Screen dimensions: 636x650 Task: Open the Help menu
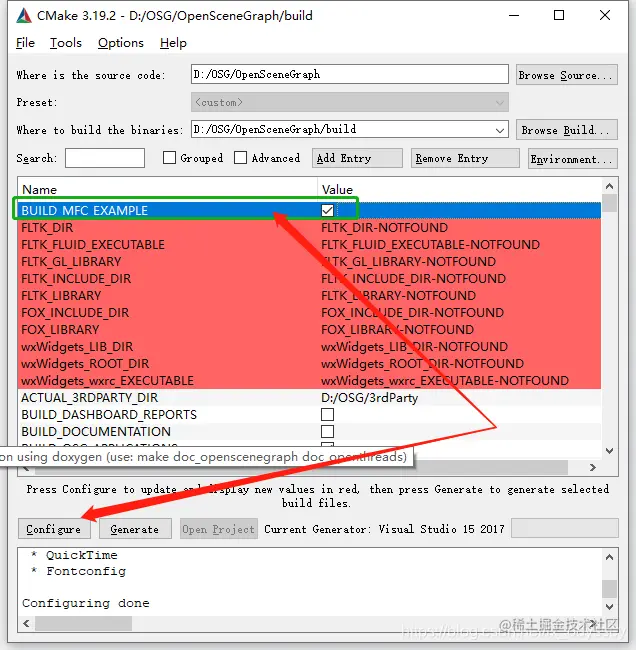(173, 43)
